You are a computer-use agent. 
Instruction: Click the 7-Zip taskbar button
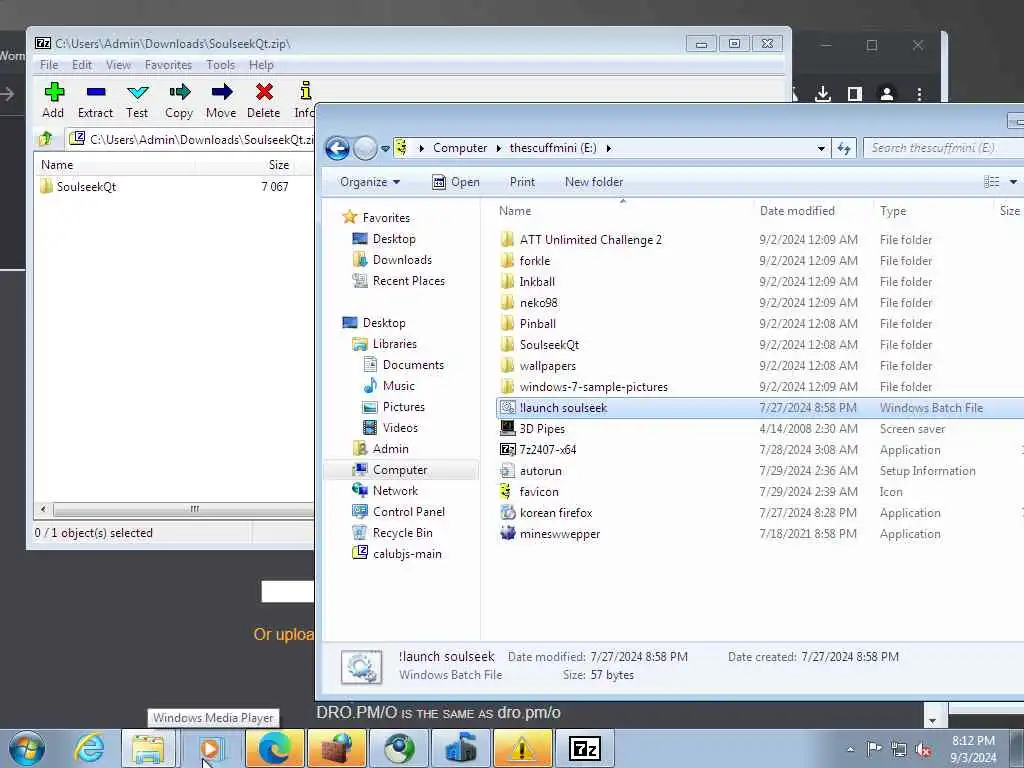pyautogui.click(x=584, y=748)
